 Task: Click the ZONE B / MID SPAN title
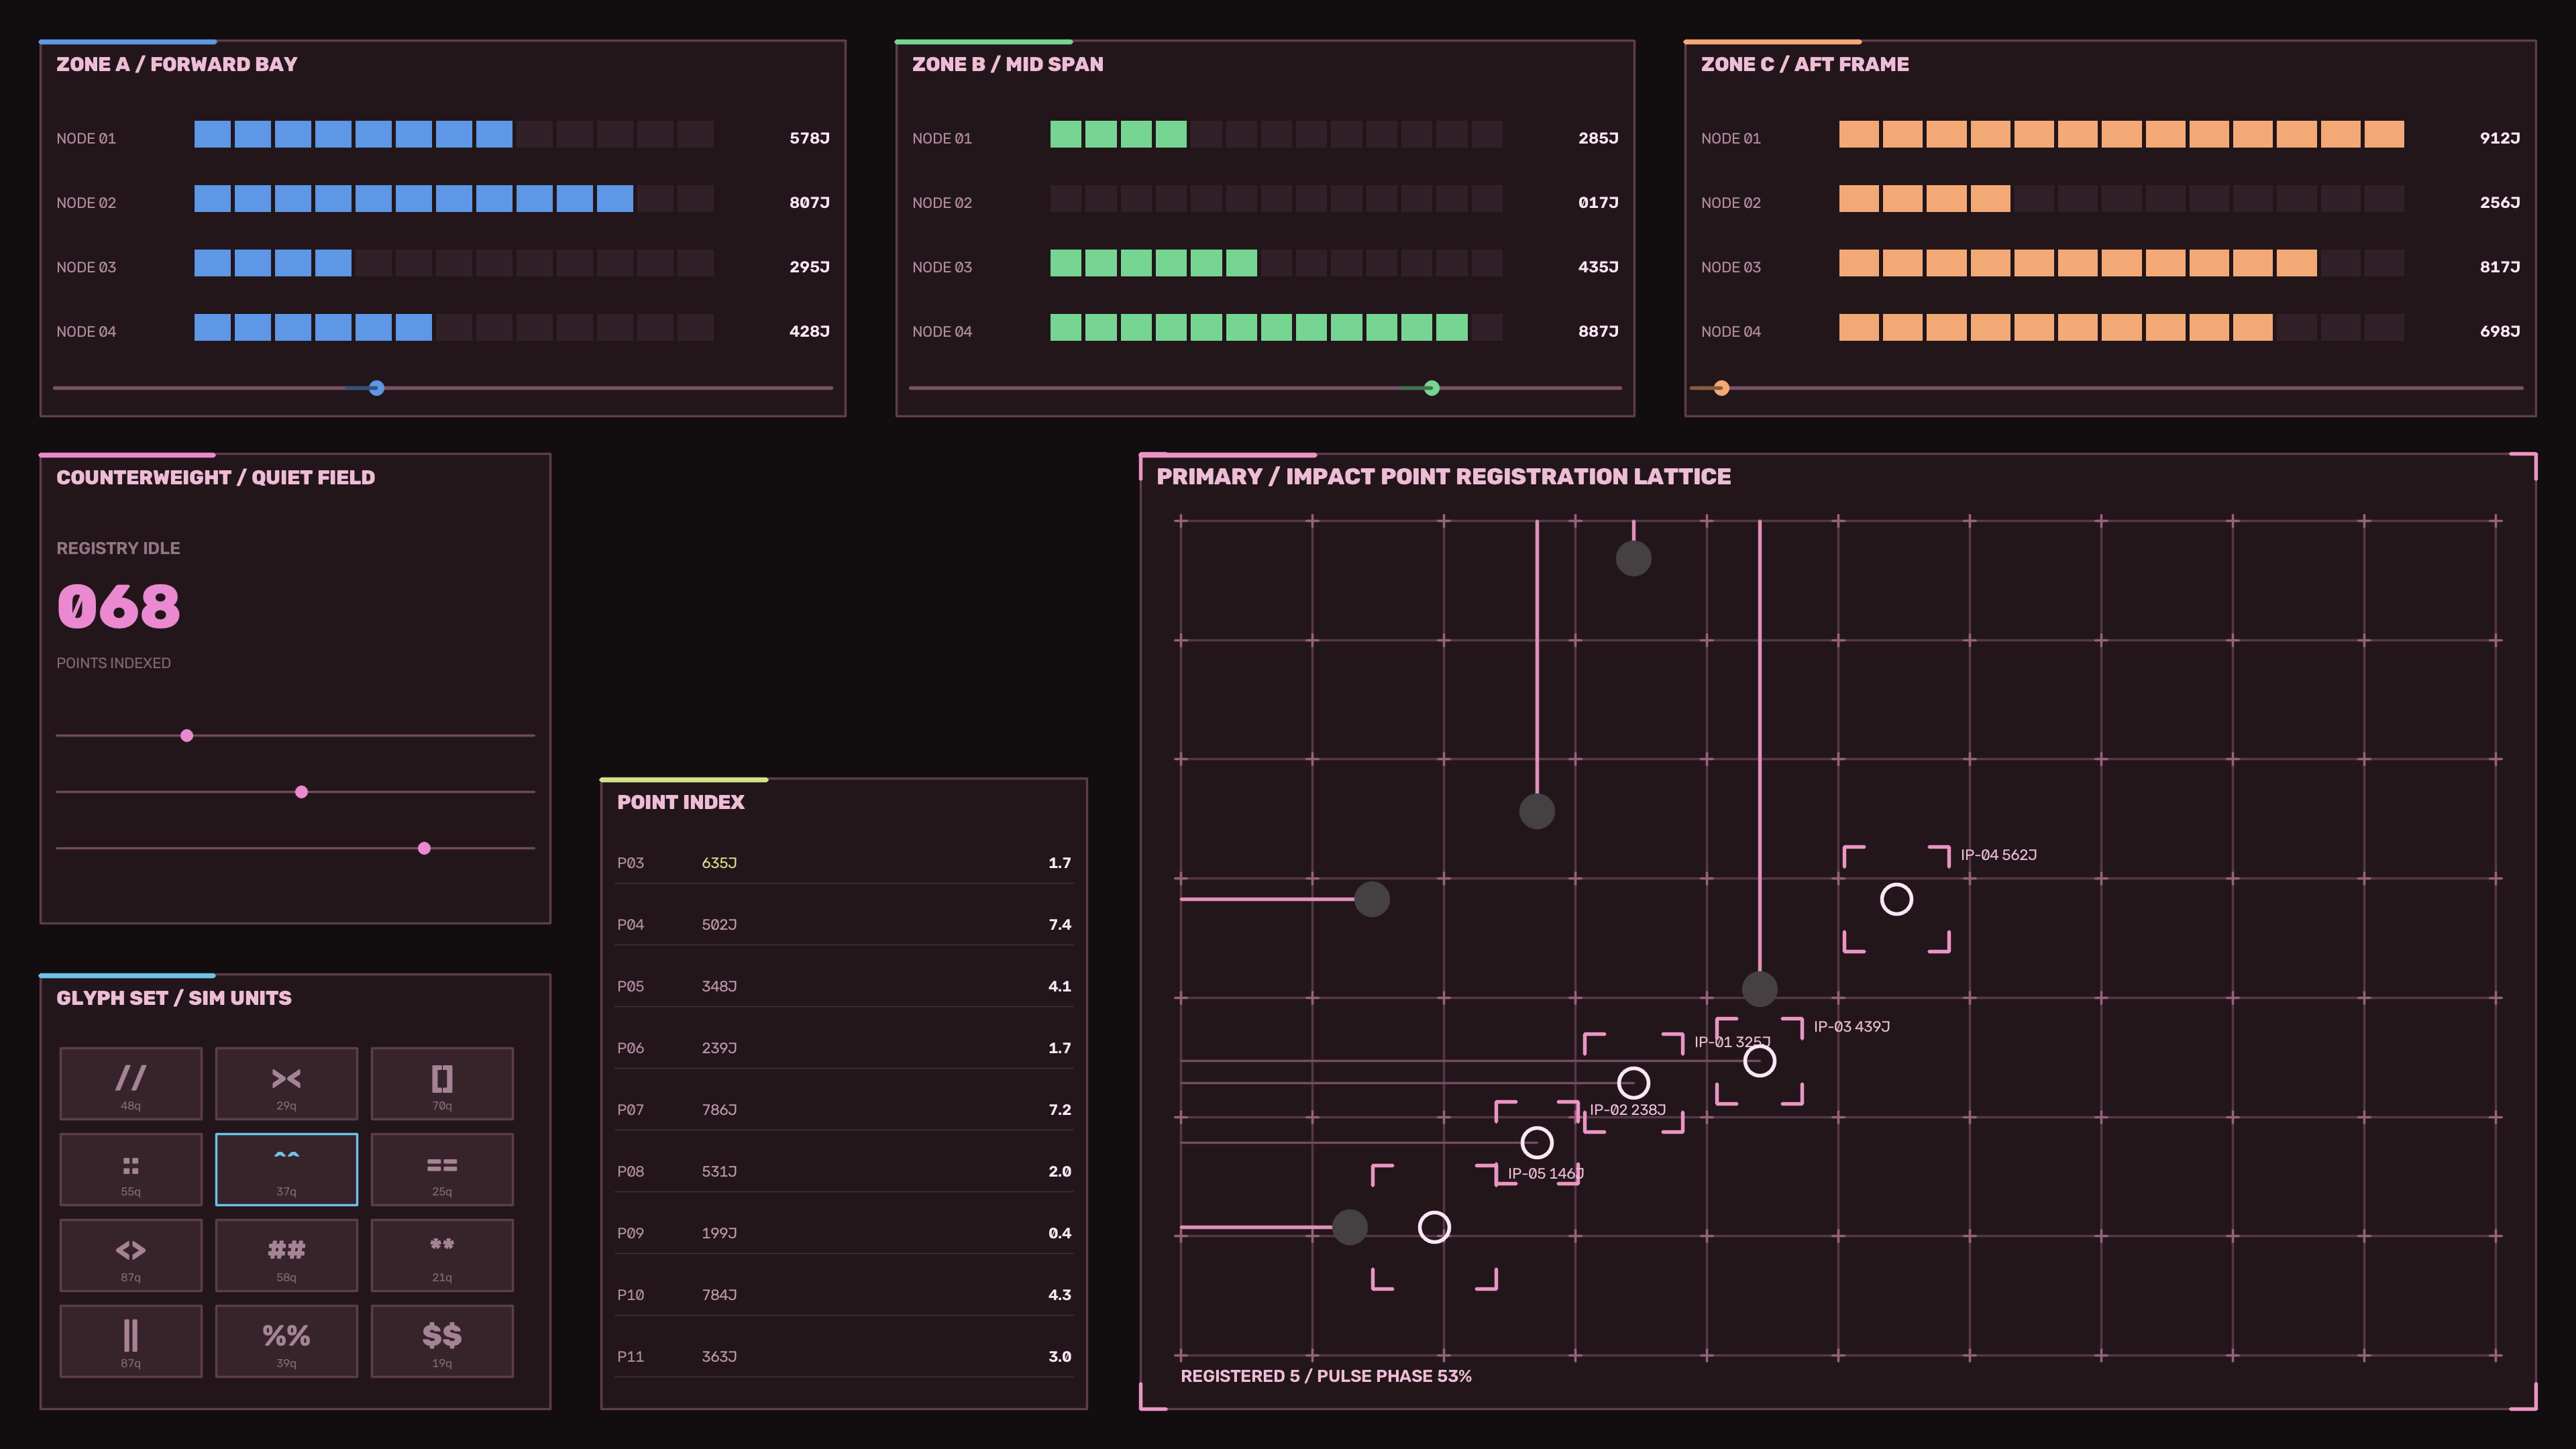1008,64
